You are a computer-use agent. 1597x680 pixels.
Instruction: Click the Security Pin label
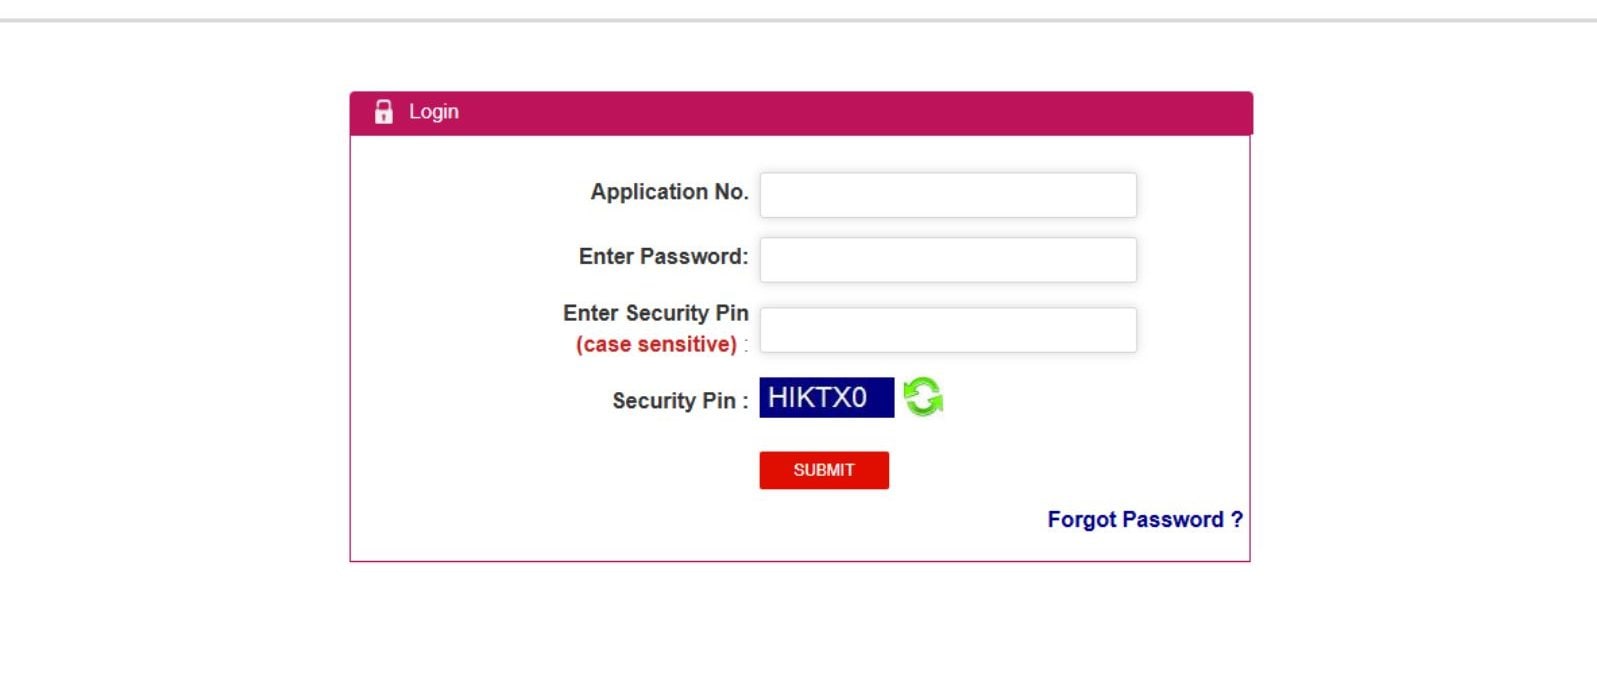tap(673, 401)
